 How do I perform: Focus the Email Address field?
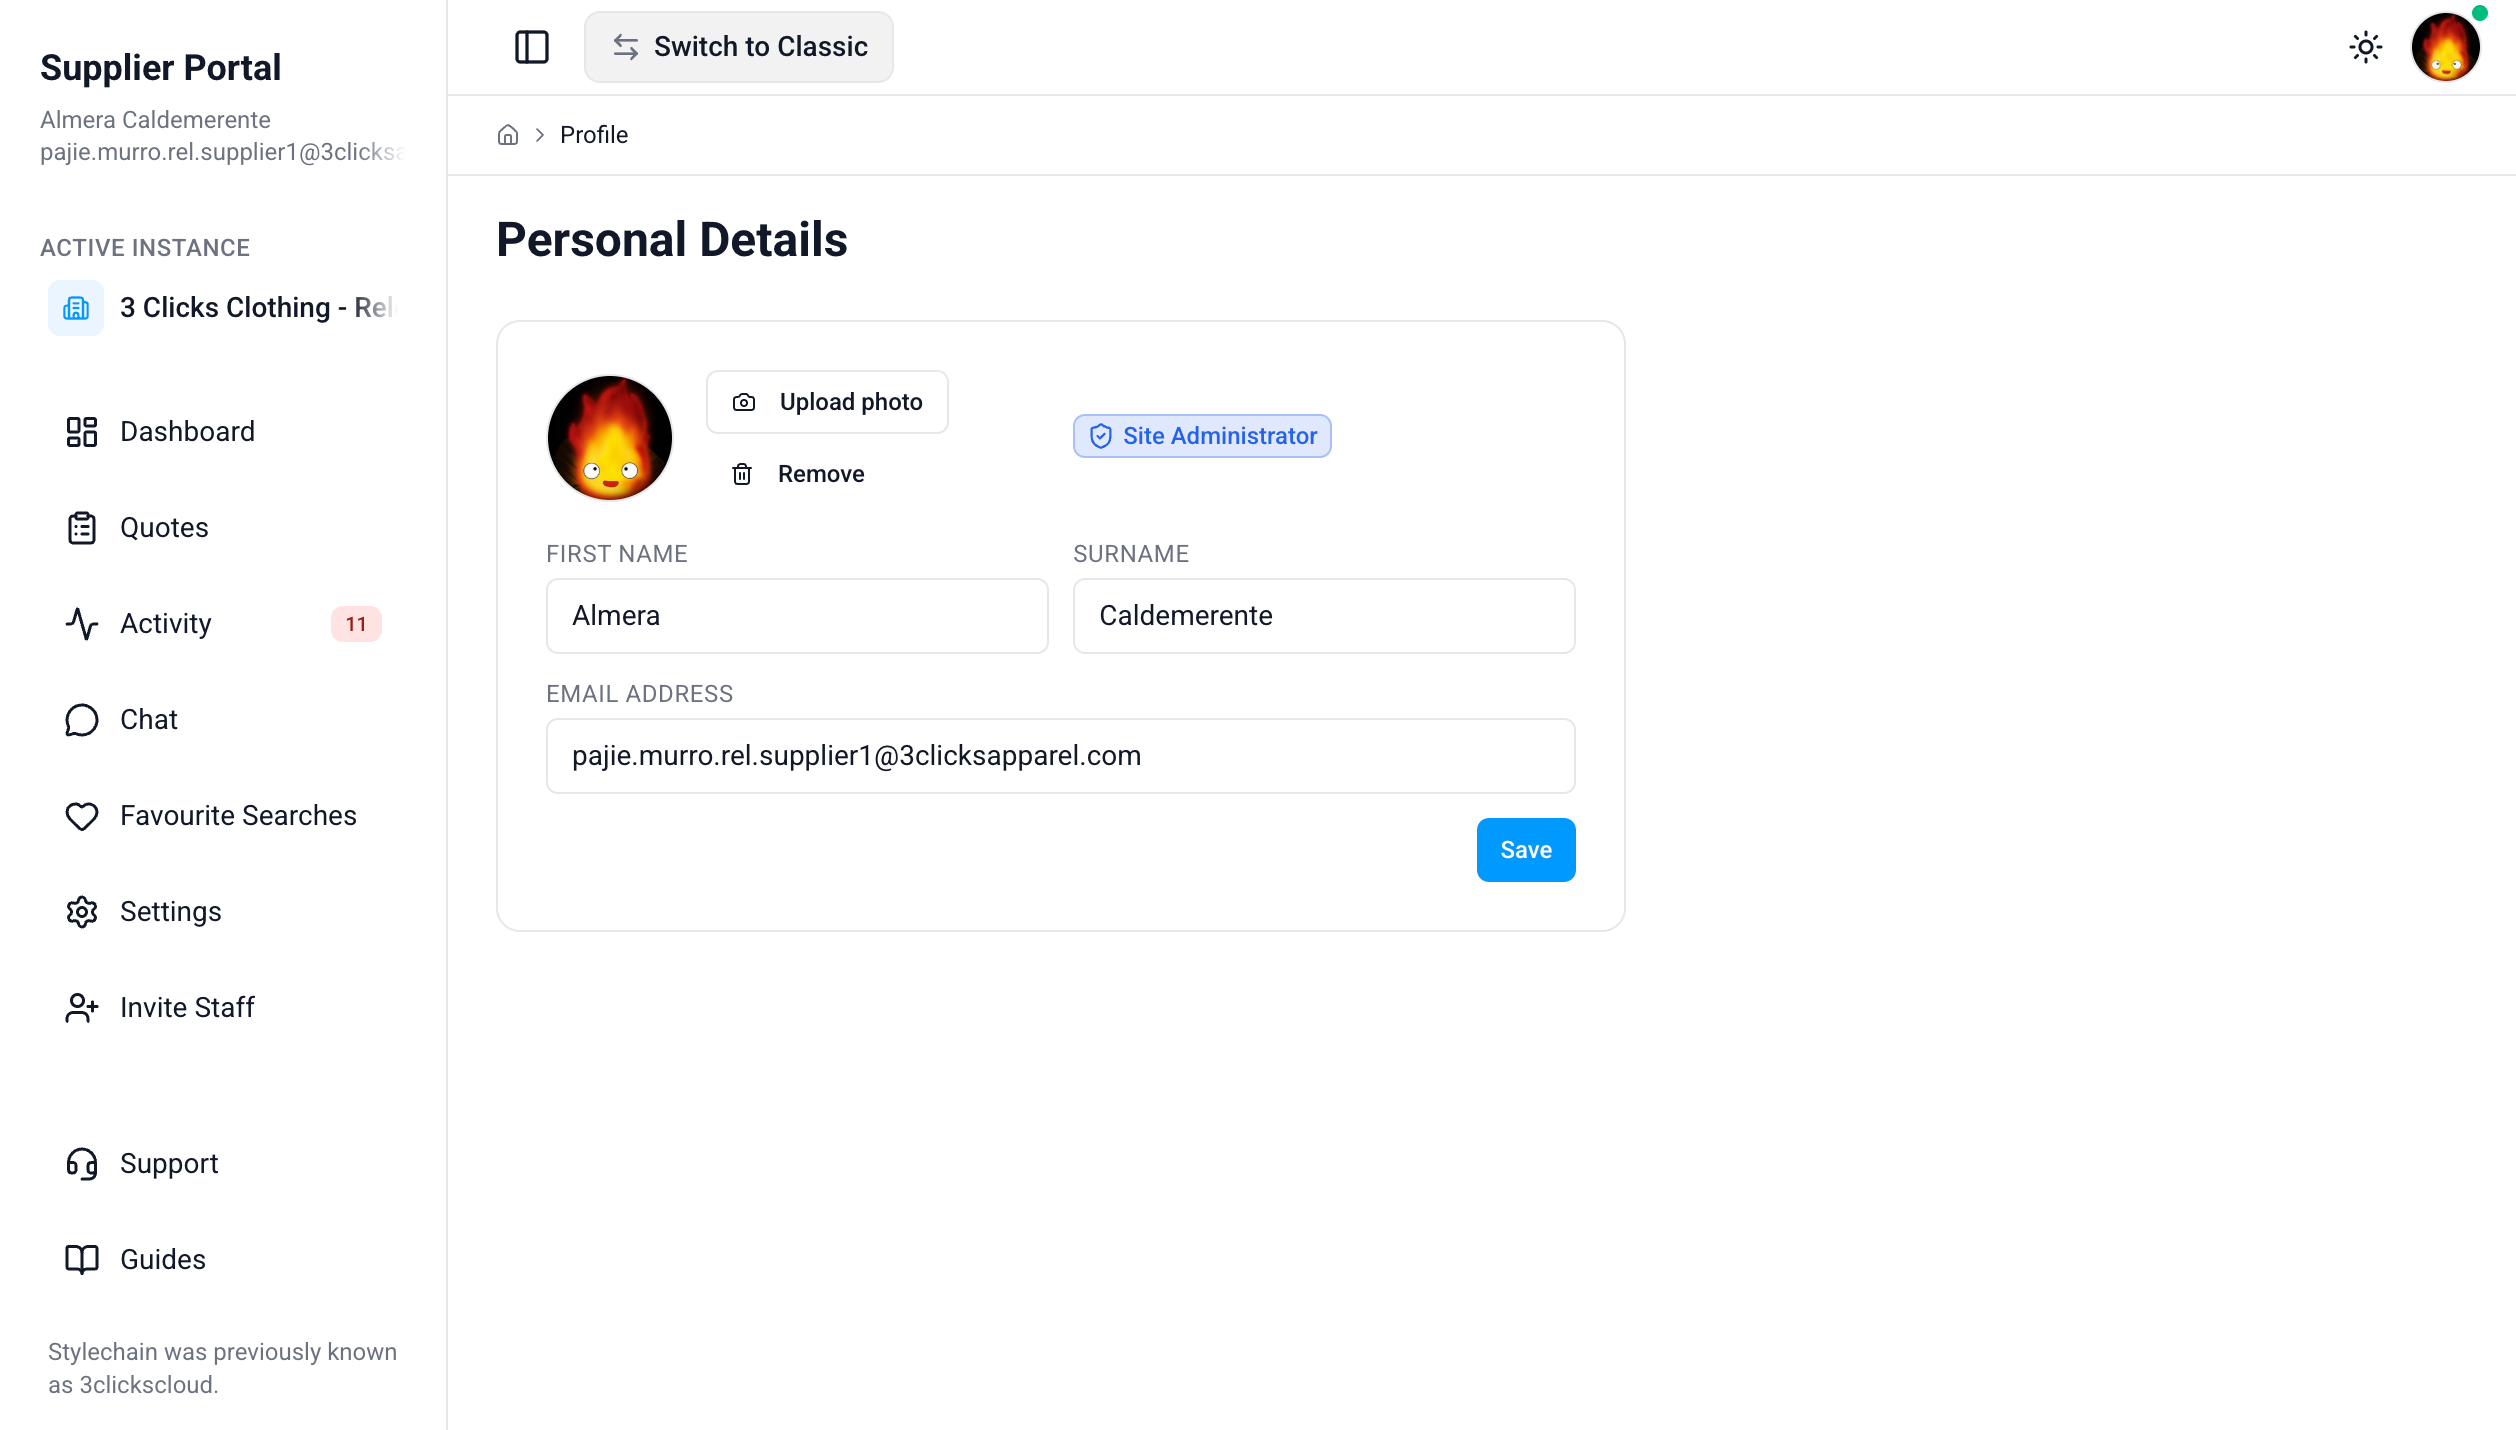pyautogui.click(x=1061, y=756)
